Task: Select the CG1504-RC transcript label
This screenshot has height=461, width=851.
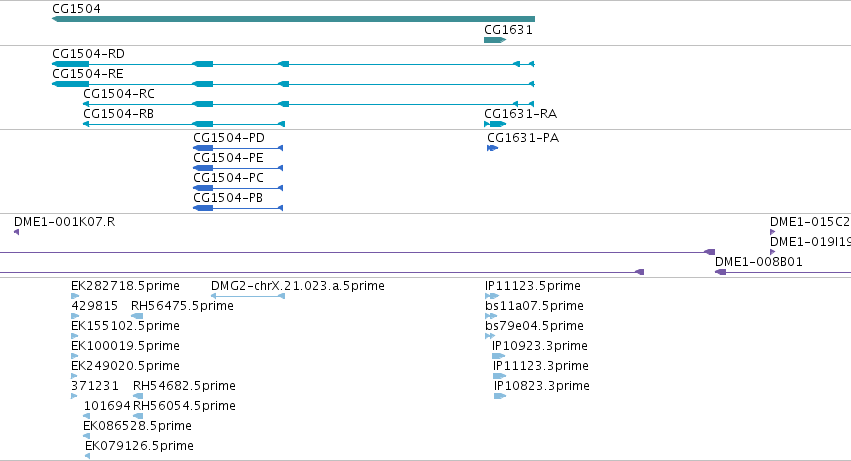Action: click(x=119, y=94)
